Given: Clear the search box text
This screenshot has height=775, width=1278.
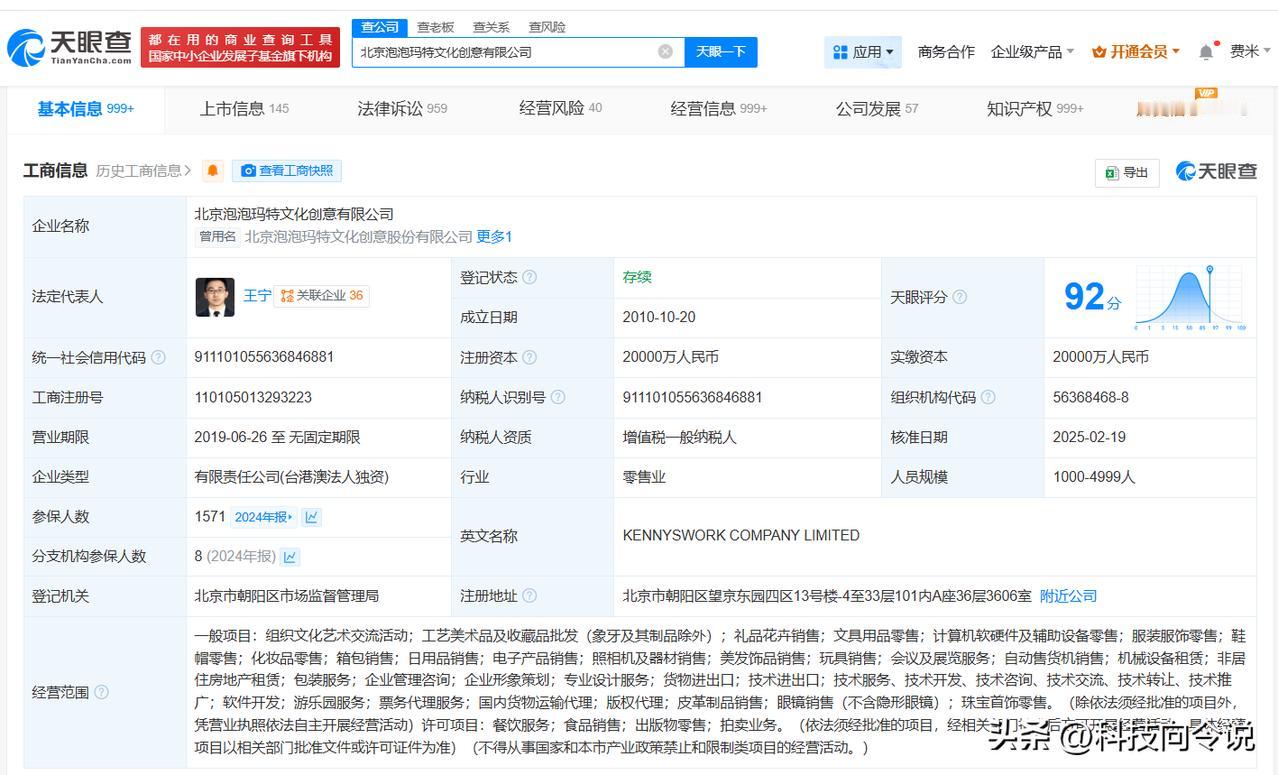Looking at the screenshot, I should pyautogui.click(x=665, y=51).
